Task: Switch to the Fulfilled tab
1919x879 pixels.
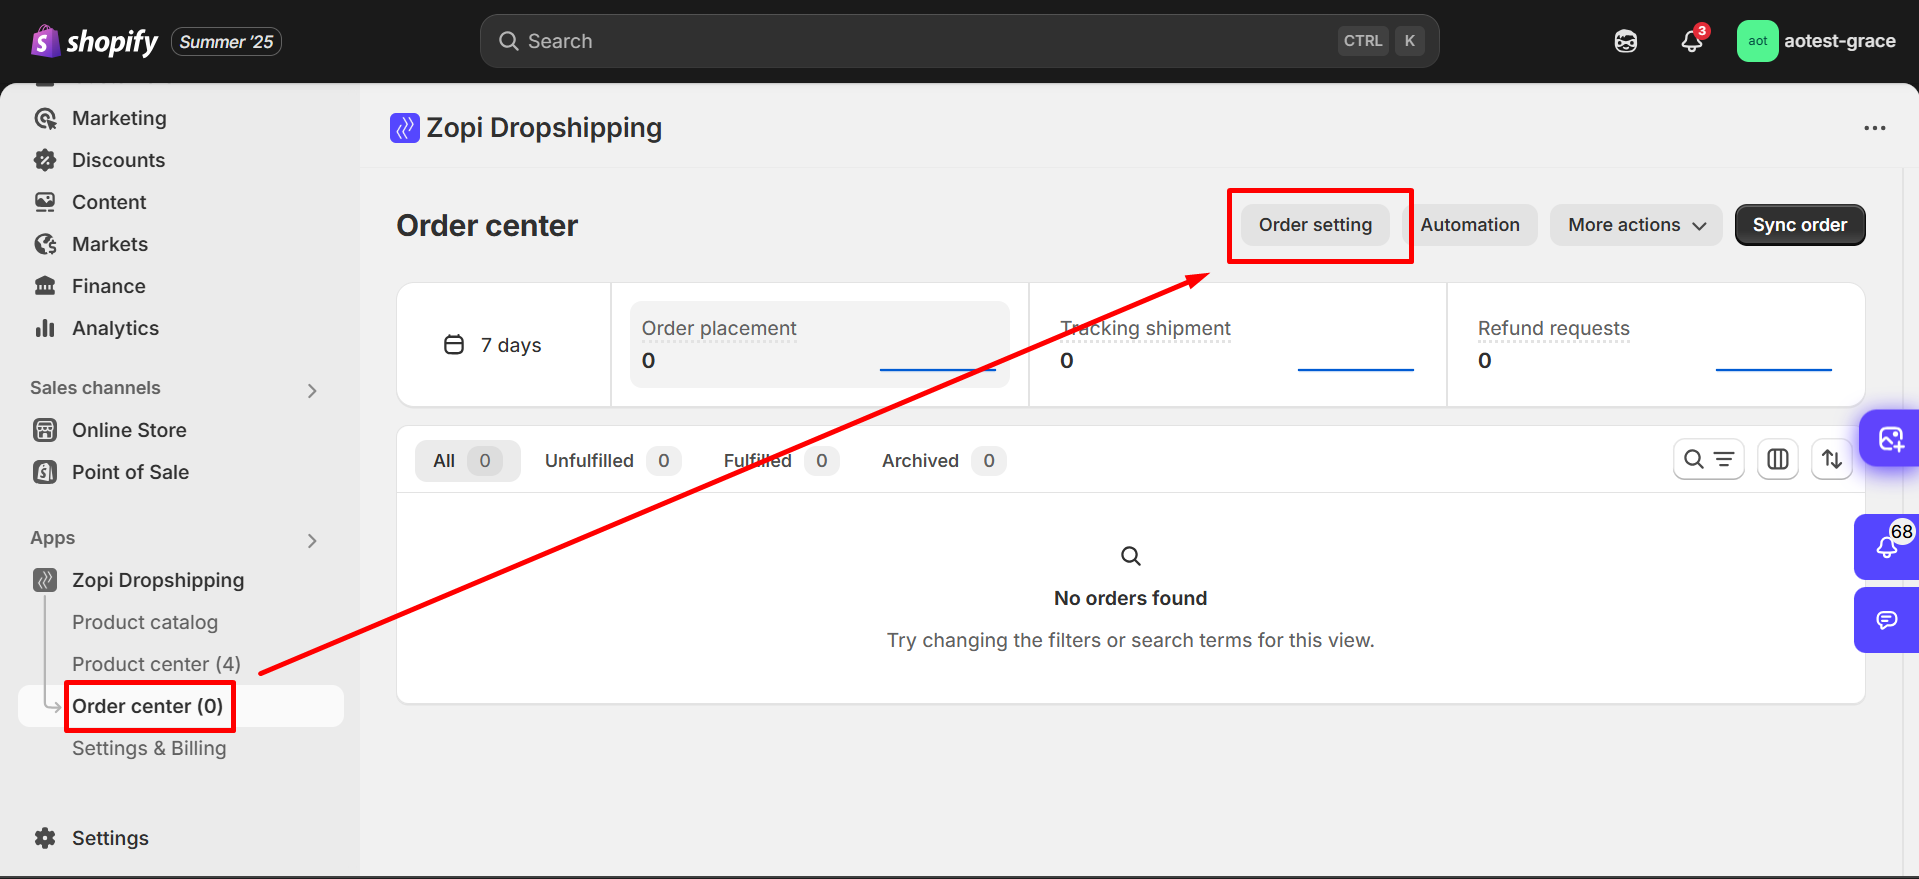Action: (x=780, y=461)
